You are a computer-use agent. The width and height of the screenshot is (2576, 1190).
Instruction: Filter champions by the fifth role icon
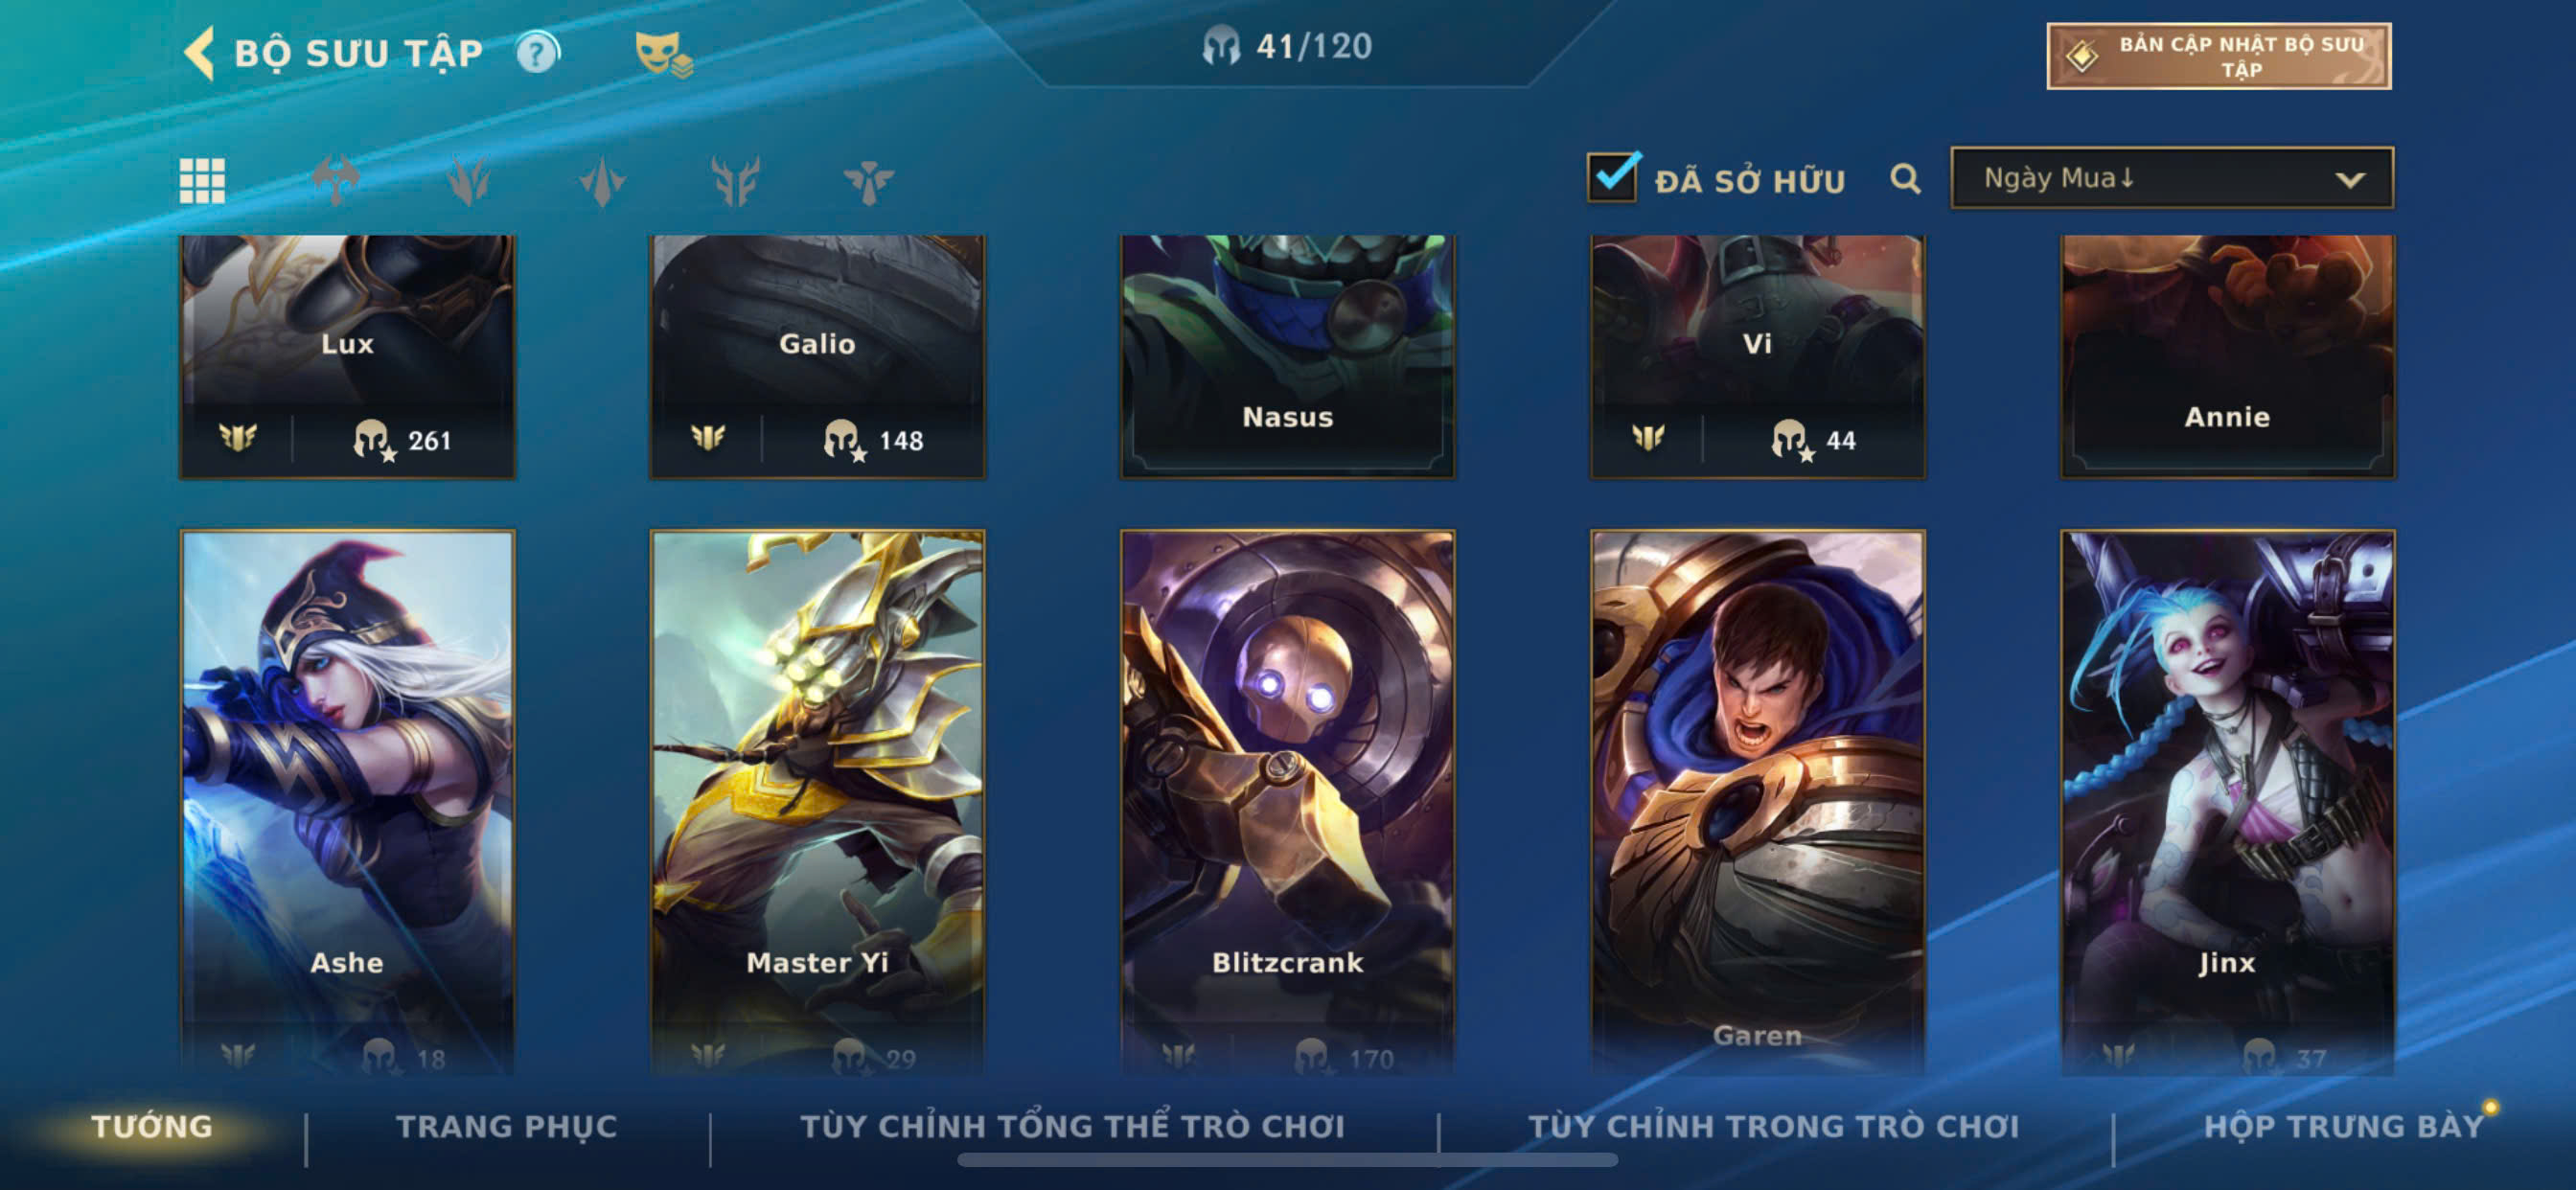(x=735, y=181)
